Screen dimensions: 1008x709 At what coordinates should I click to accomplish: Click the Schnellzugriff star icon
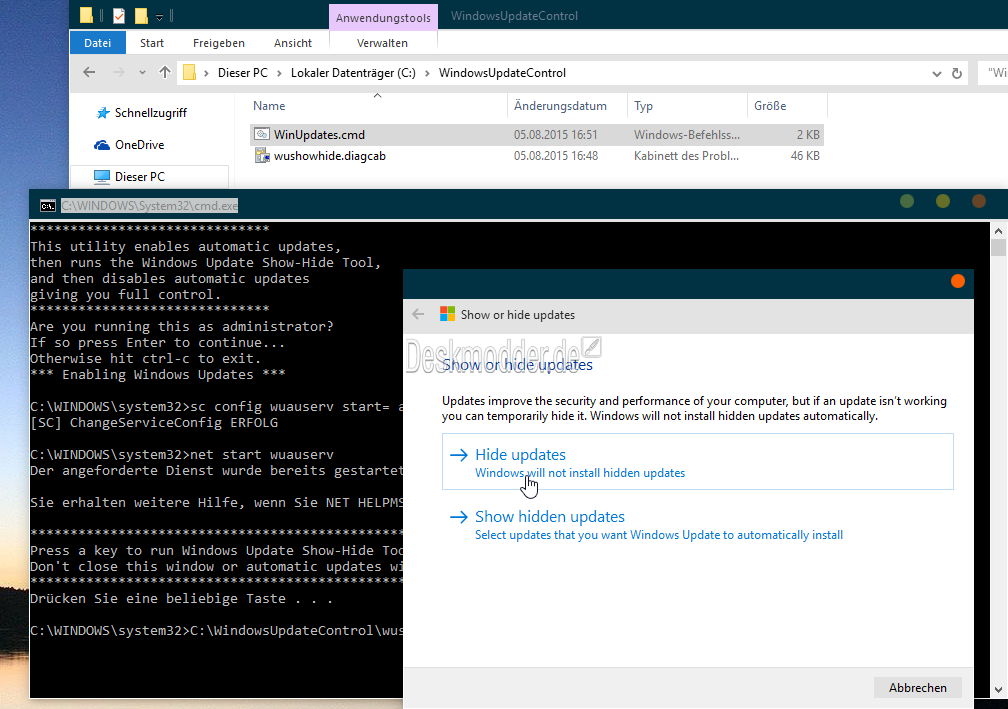click(103, 113)
